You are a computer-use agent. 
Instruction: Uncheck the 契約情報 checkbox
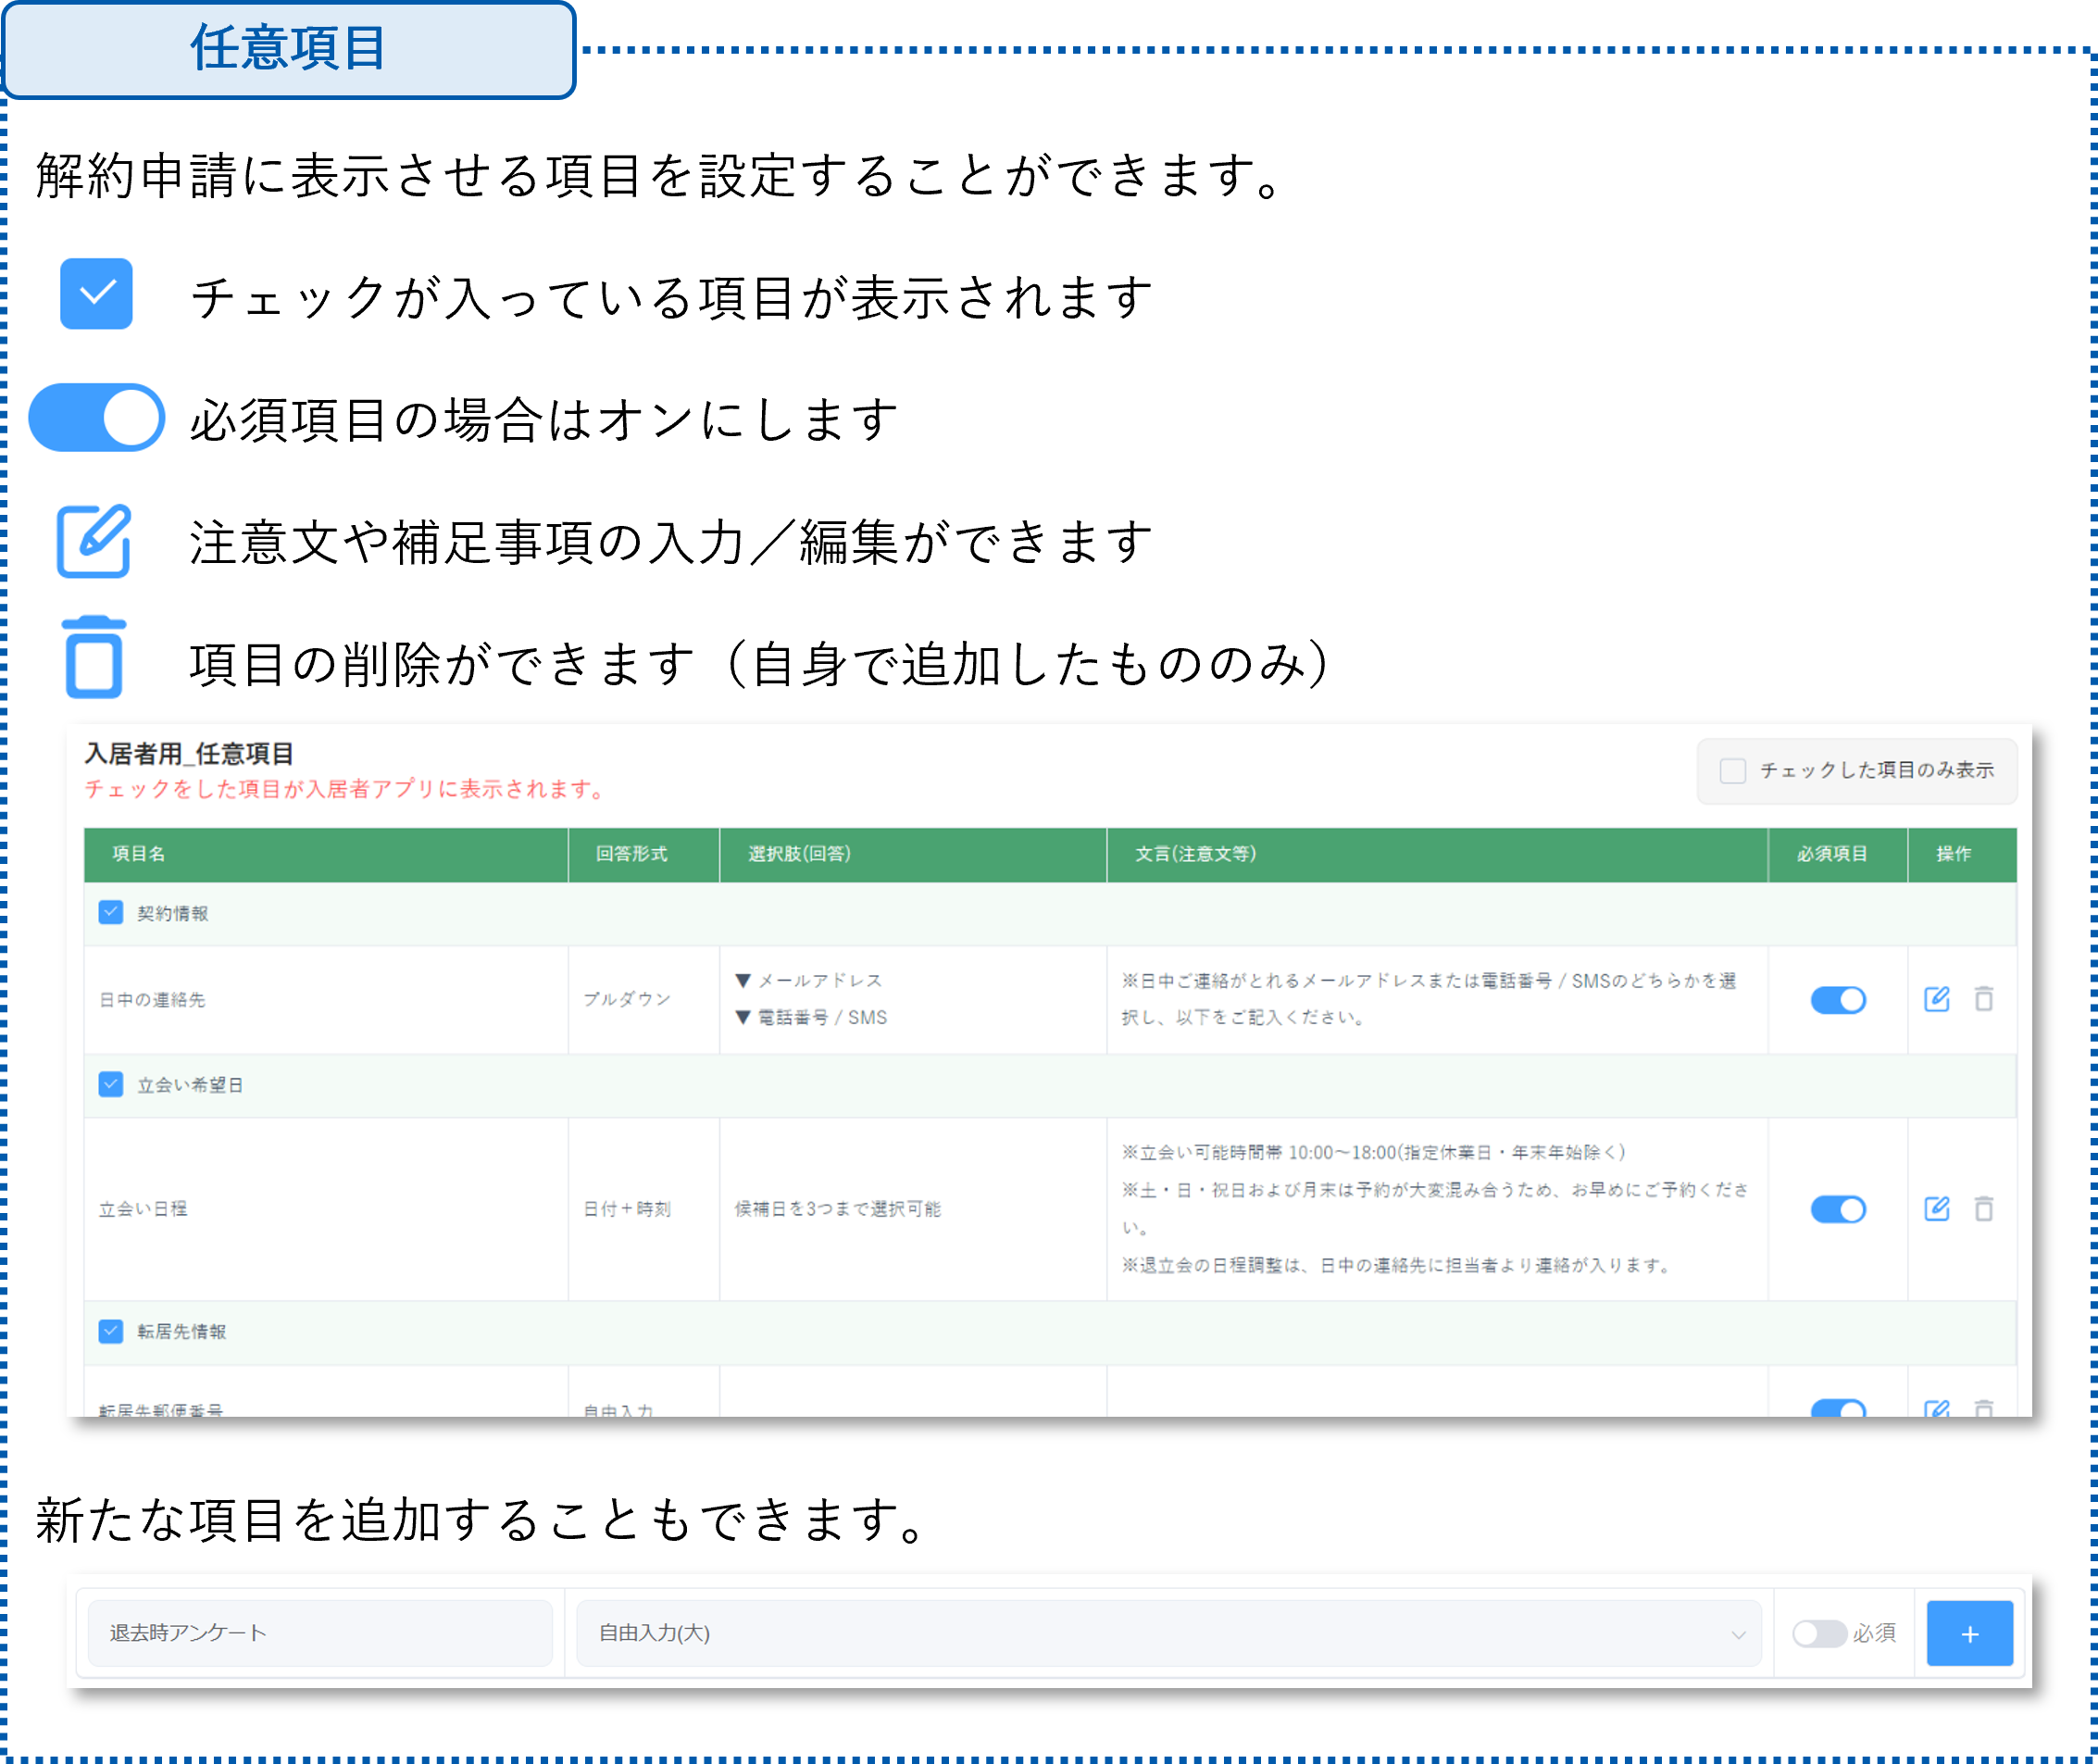tap(111, 913)
